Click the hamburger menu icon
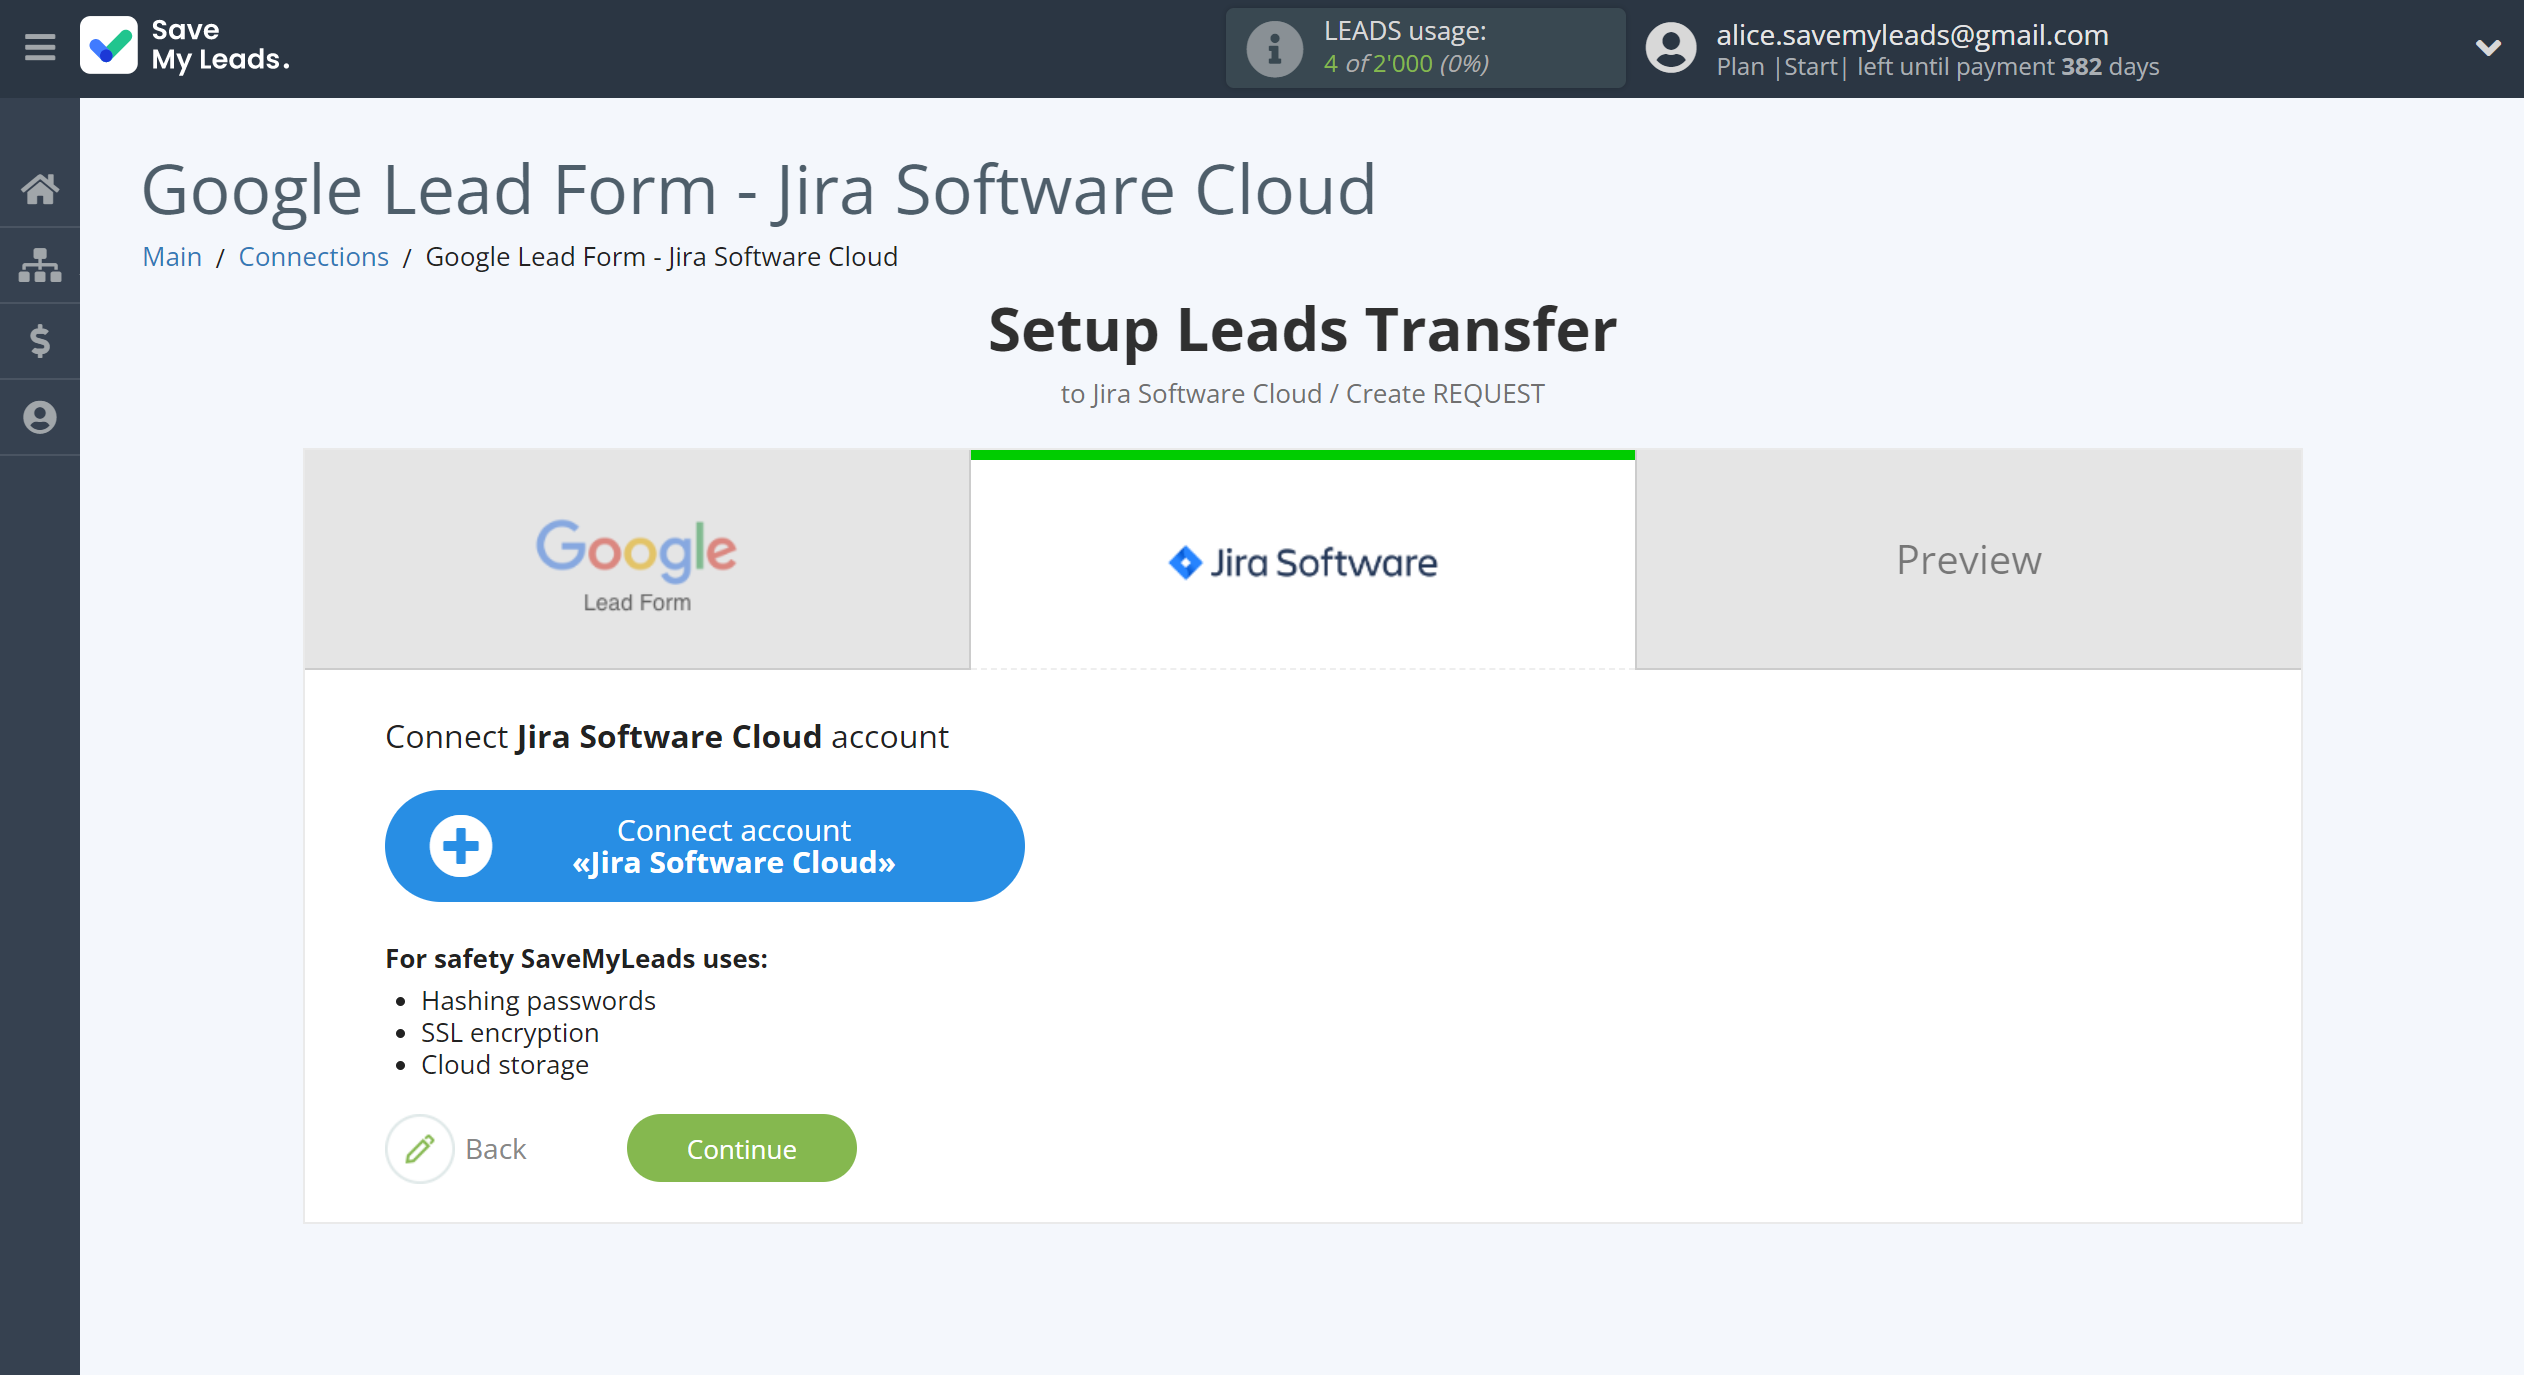Image resolution: width=2524 pixels, height=1375 pixels. 39,47
